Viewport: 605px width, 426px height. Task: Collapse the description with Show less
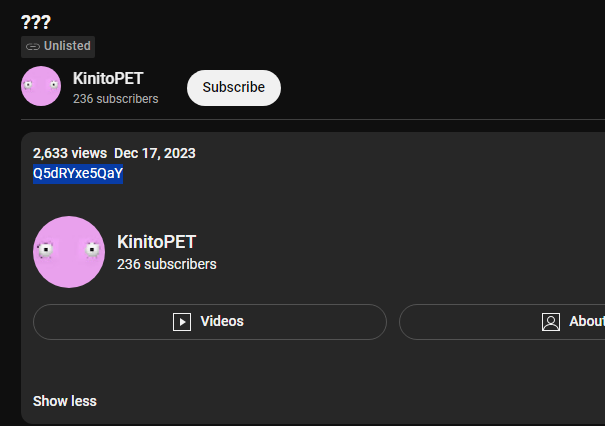pyautogui.click(x=65, y=401)
